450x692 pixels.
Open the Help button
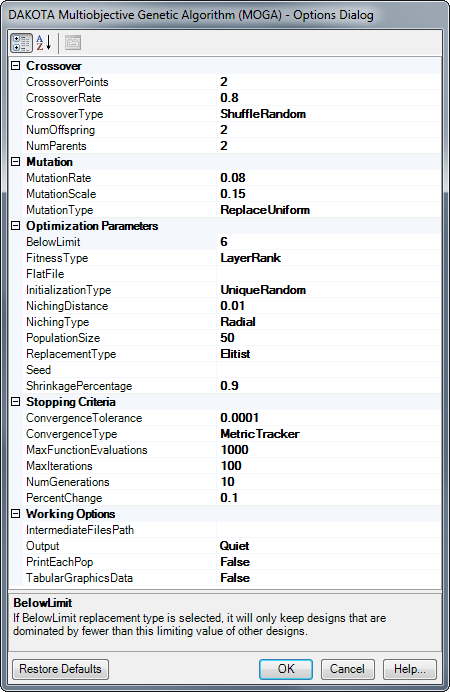click(410, 669)
